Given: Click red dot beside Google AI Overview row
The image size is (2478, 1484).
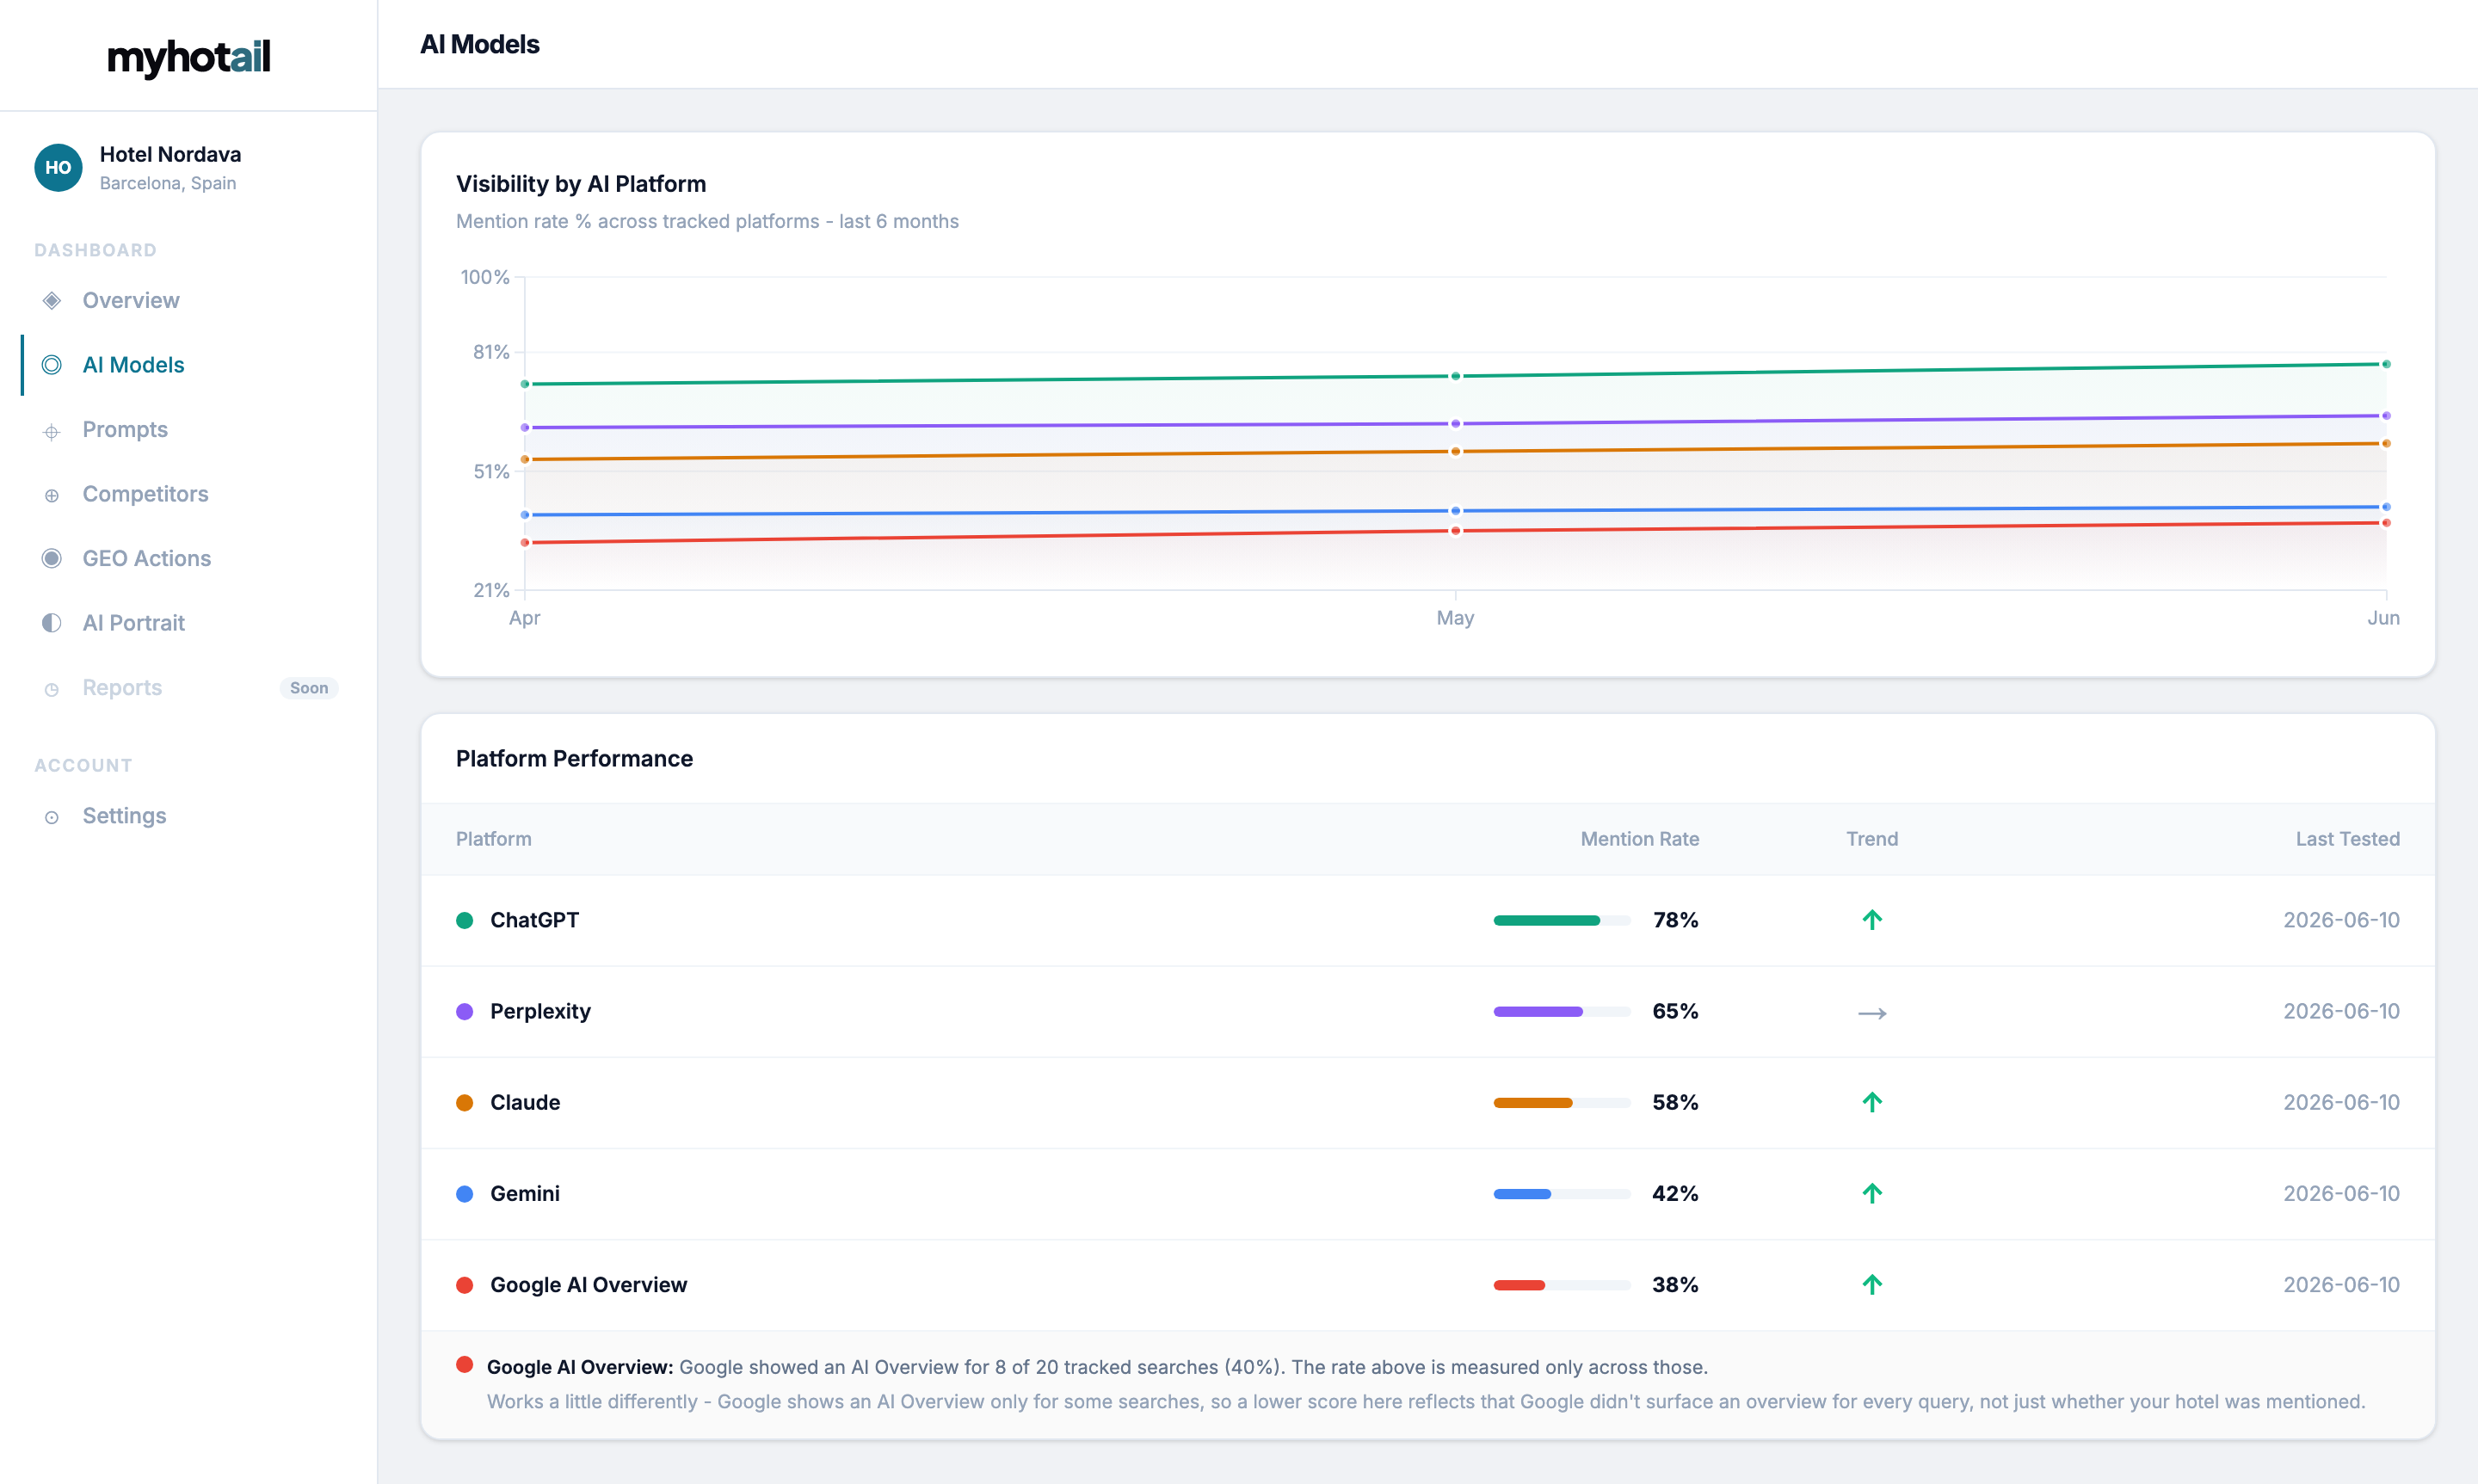Looking at the screenshot, I should (464, 1285).
